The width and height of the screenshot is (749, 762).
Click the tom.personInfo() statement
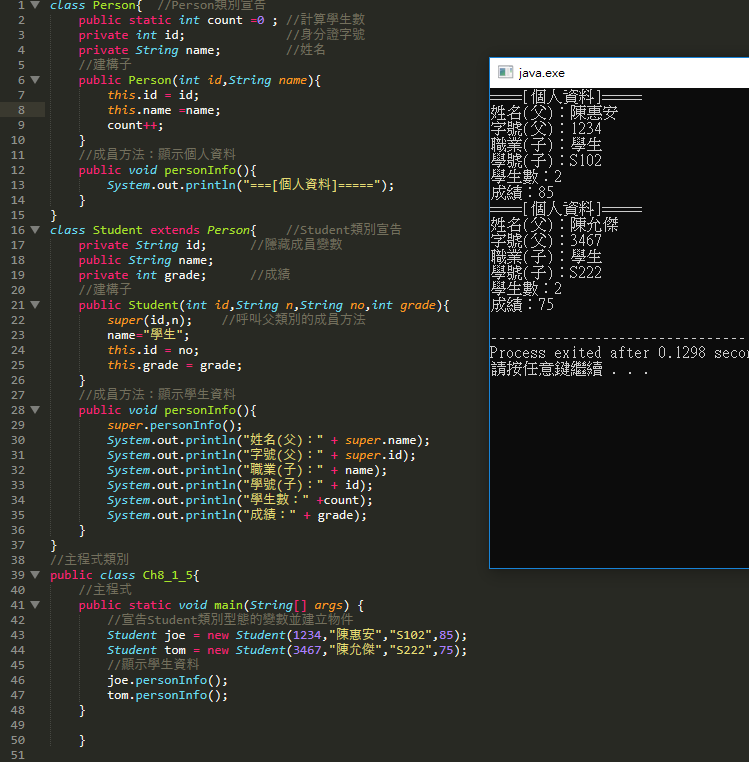click(x=167, y=695)
